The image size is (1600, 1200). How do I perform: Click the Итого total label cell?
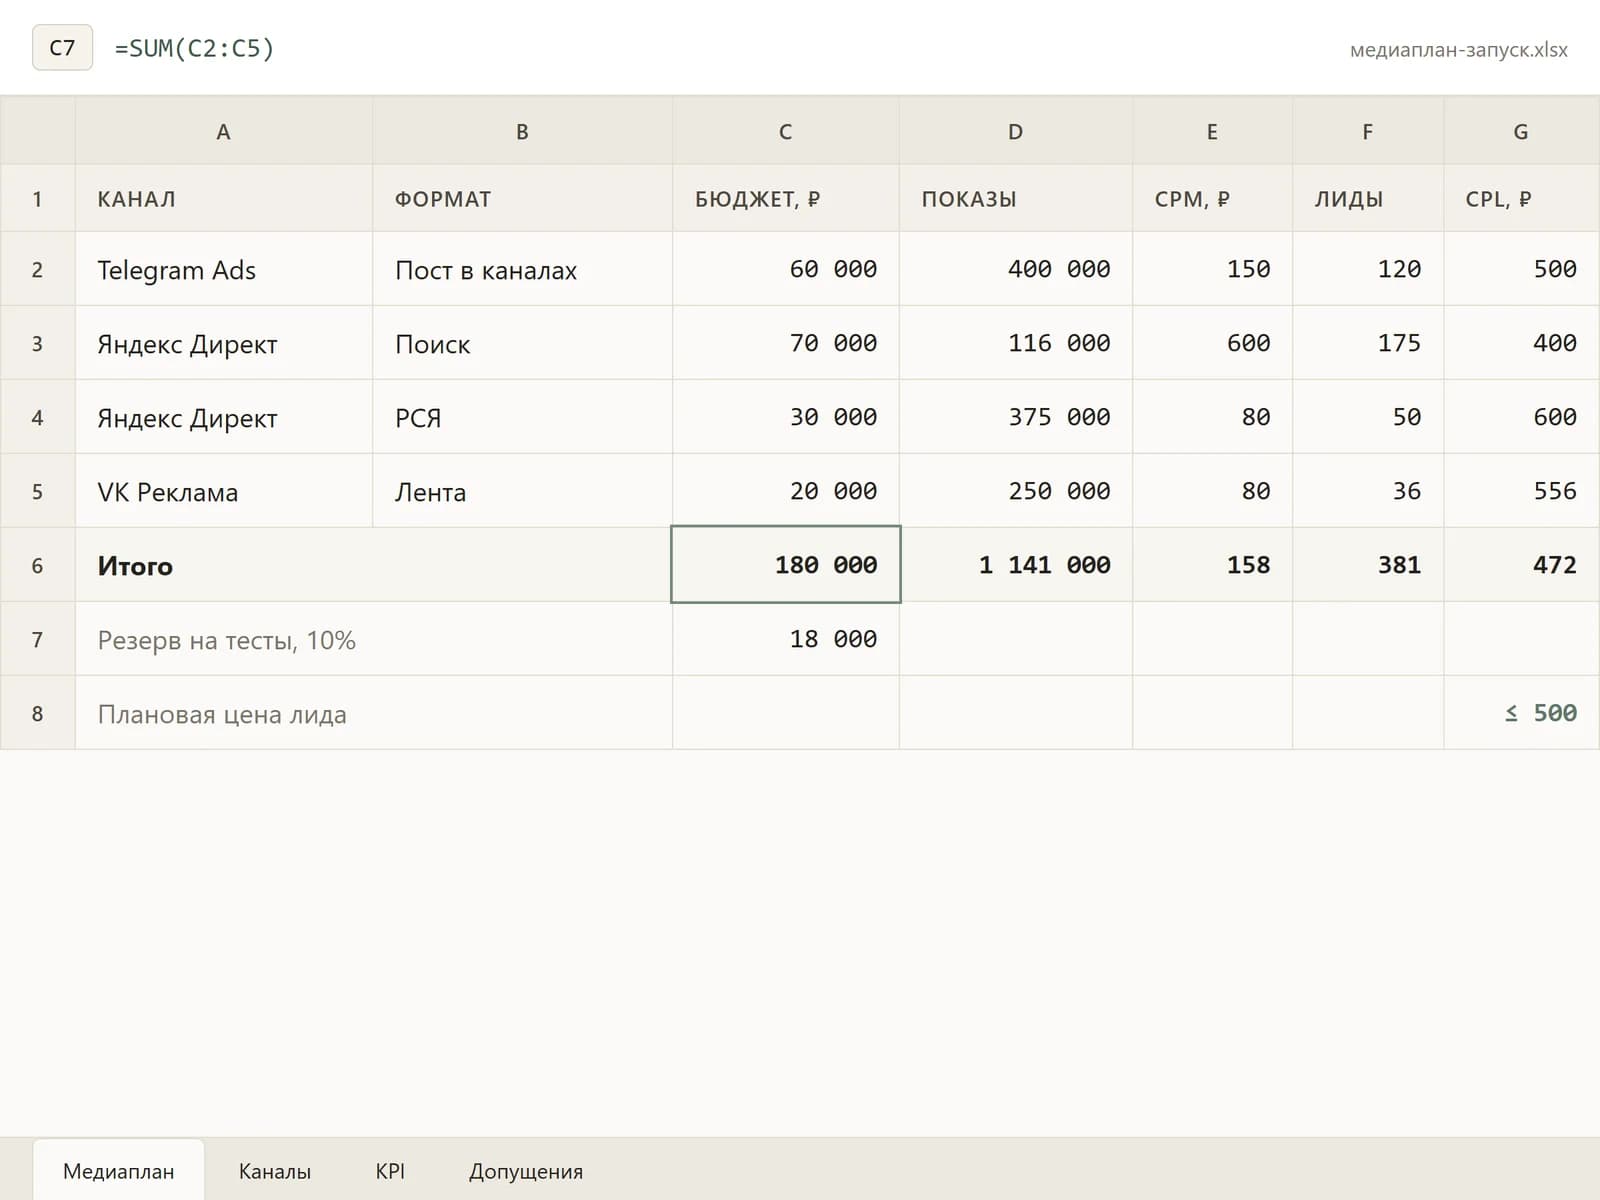coord(373,565)
